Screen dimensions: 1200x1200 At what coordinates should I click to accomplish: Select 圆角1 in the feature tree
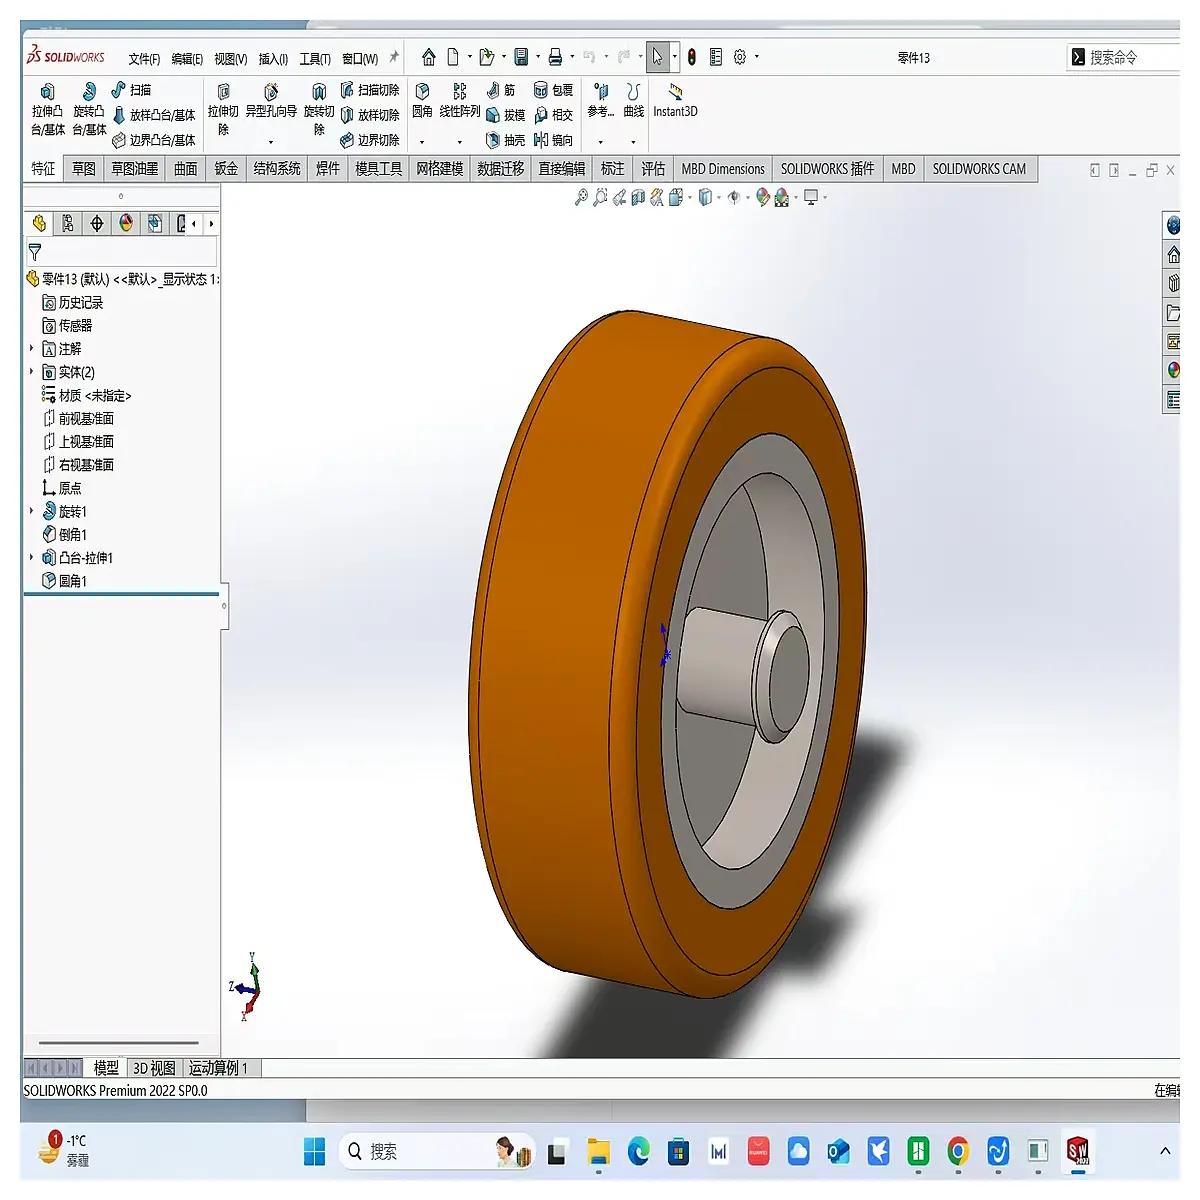click(x=64, y=580)
